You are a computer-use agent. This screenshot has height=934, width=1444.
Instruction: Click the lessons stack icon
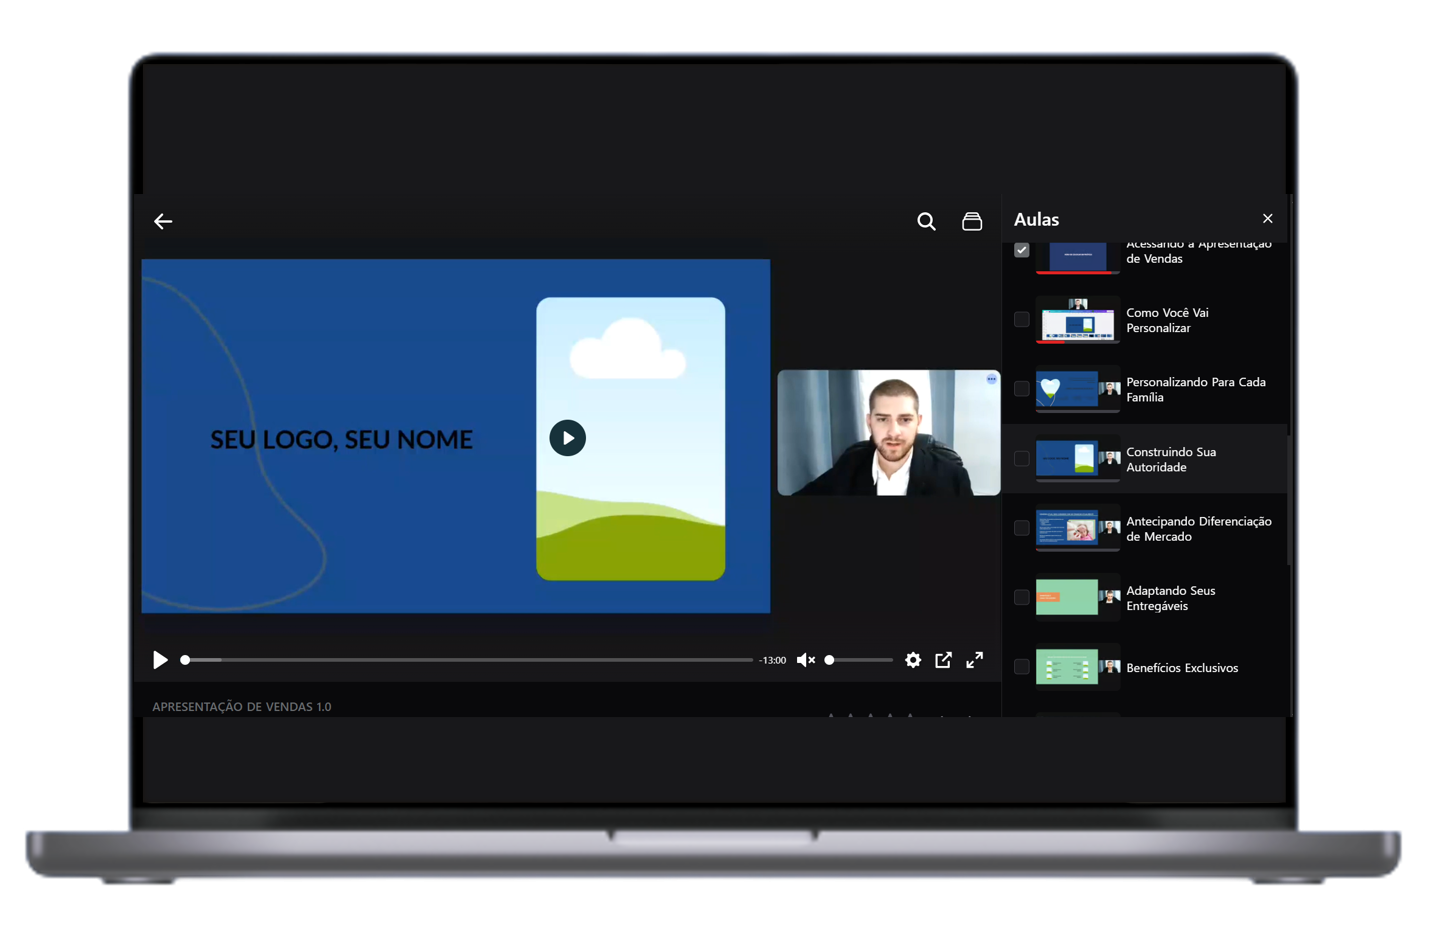coord(971,221)
